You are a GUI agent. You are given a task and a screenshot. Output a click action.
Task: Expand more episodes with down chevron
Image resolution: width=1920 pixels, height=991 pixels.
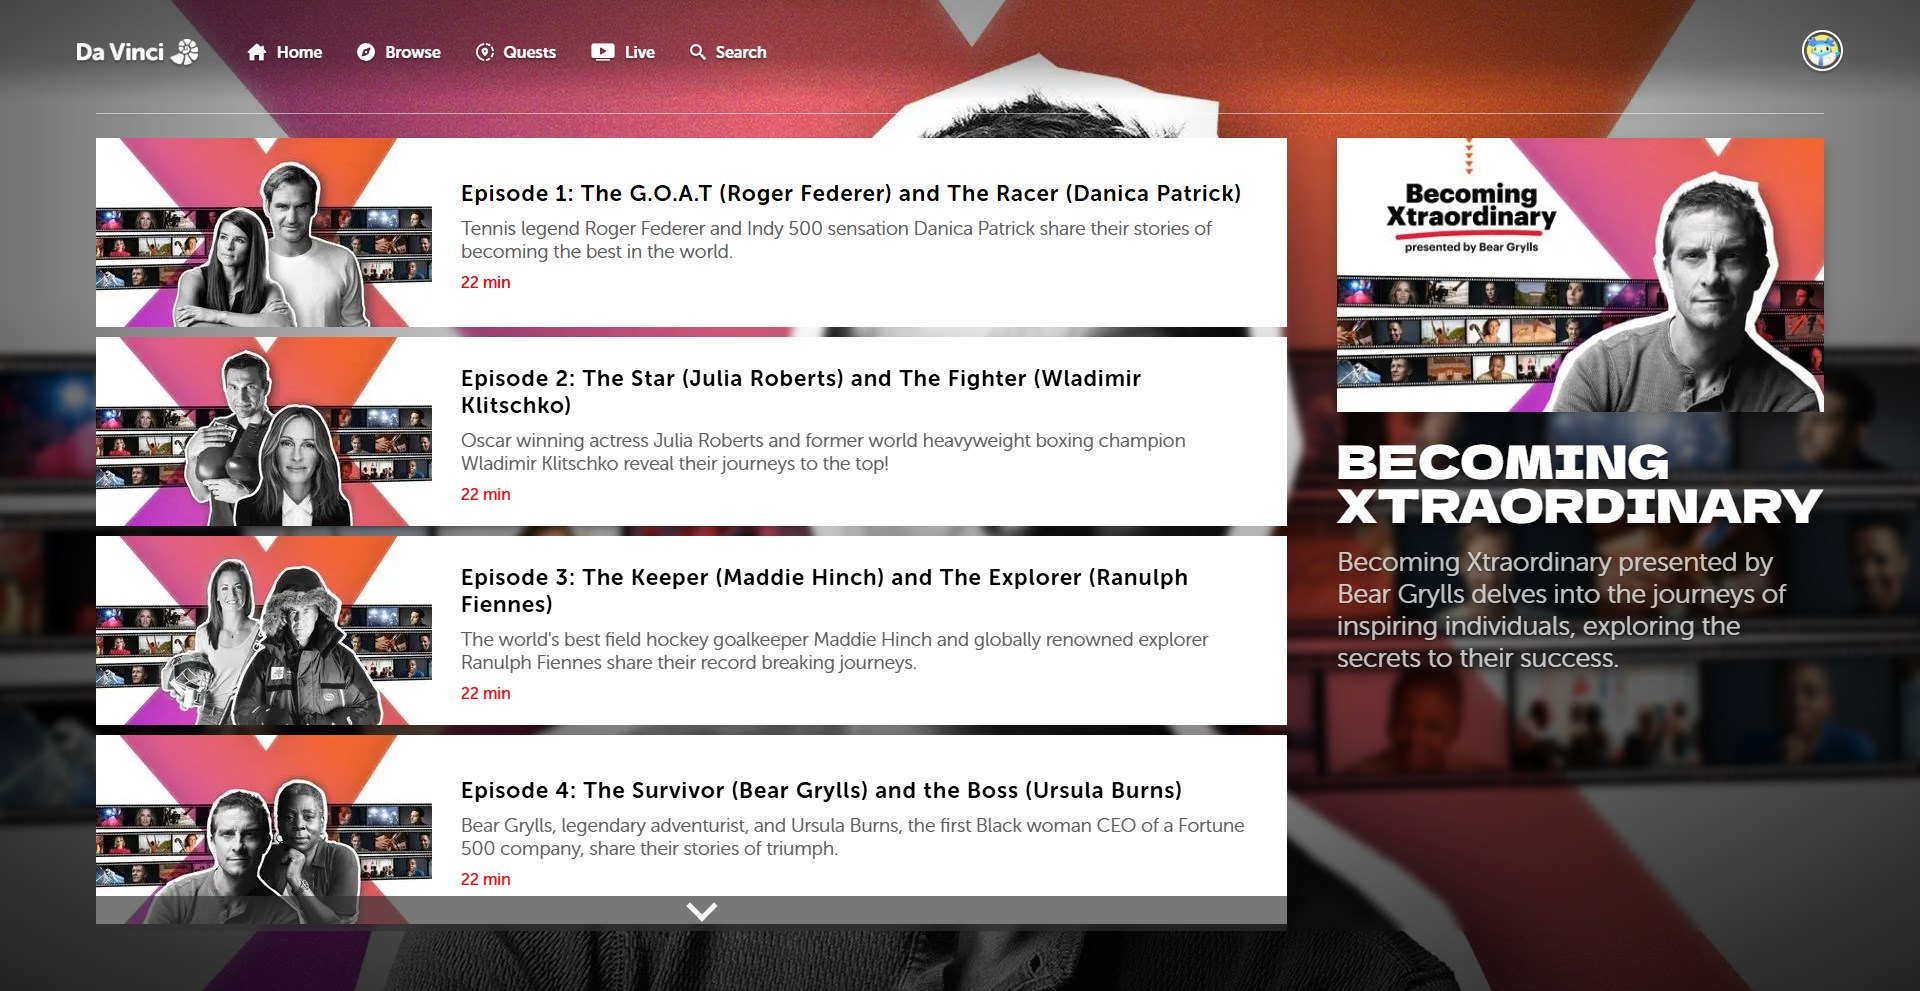click(x=701, y=911)
